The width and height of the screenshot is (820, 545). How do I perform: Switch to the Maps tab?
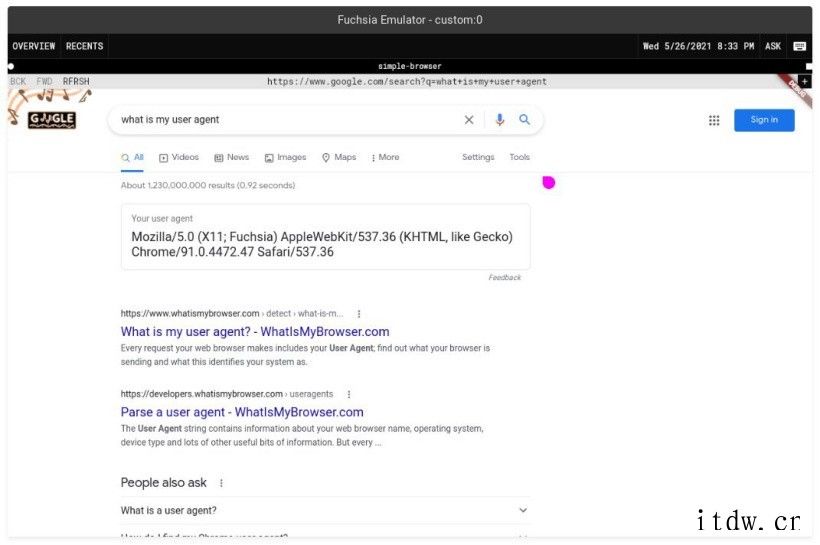click(339, 157)
